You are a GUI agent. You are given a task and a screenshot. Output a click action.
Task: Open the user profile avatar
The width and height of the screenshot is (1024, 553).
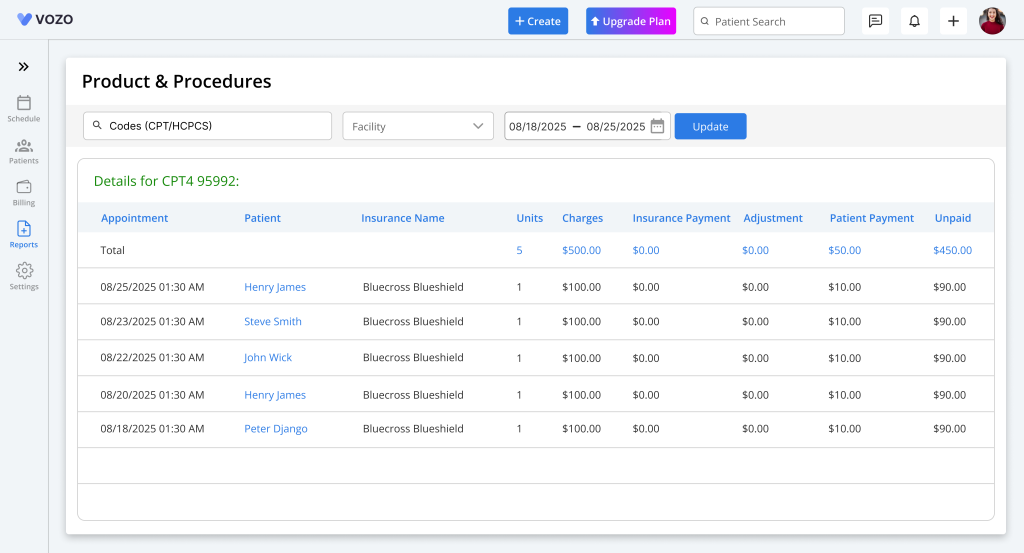click(x=992, y=21)
